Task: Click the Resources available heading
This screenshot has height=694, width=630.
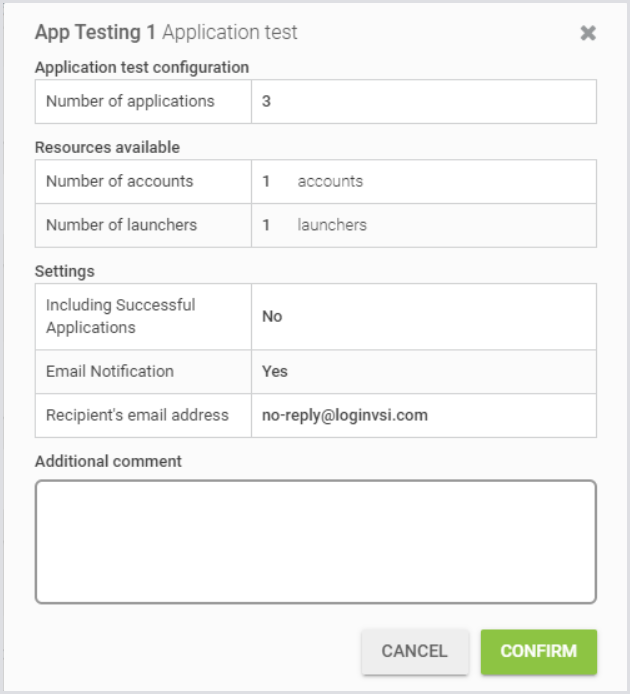Action: click(x=107, y=147)
